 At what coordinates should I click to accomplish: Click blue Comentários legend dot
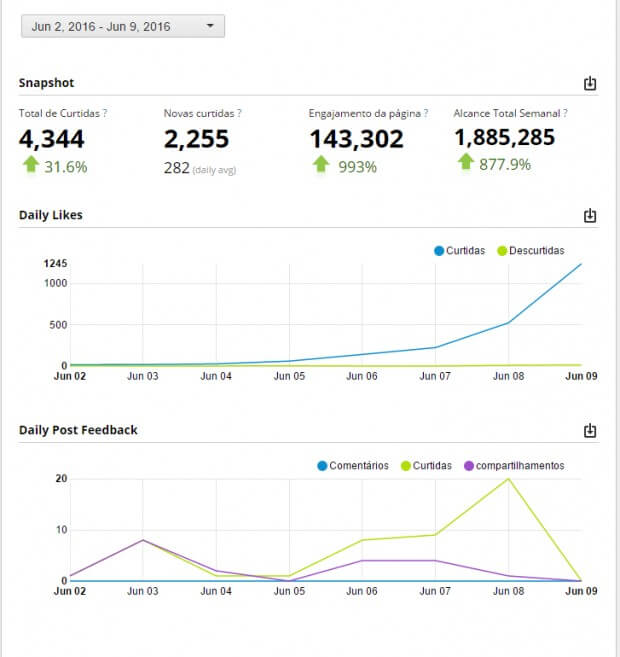[x=322, y=466]
